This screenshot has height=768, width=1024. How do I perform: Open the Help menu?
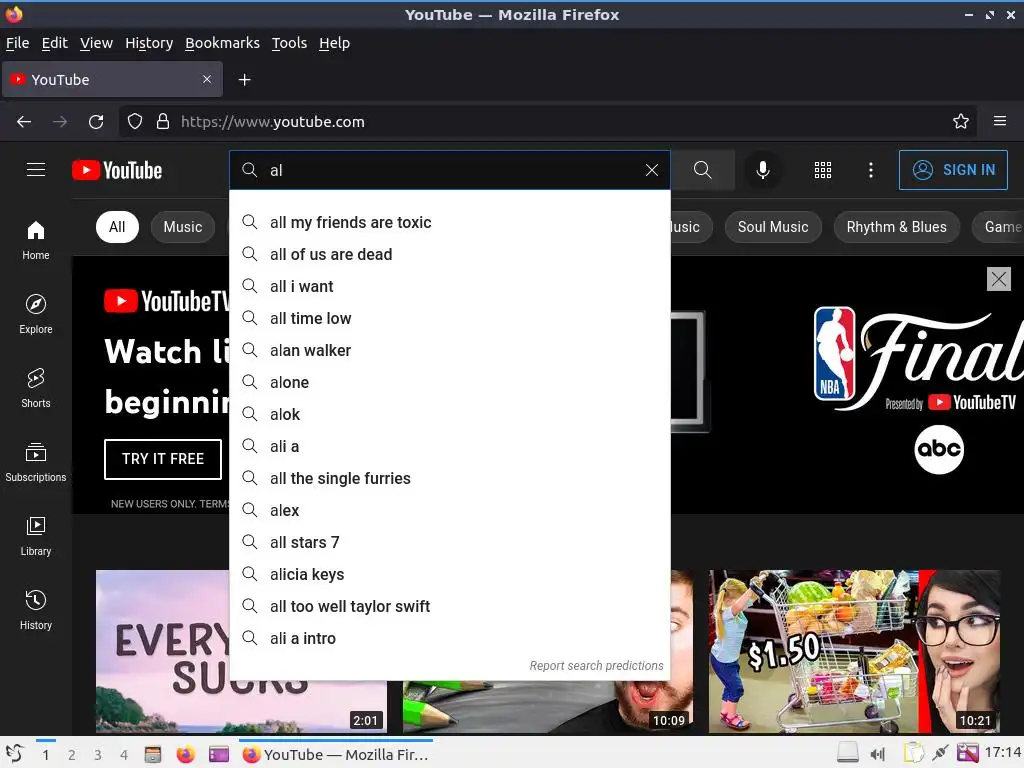coord(334,43)
